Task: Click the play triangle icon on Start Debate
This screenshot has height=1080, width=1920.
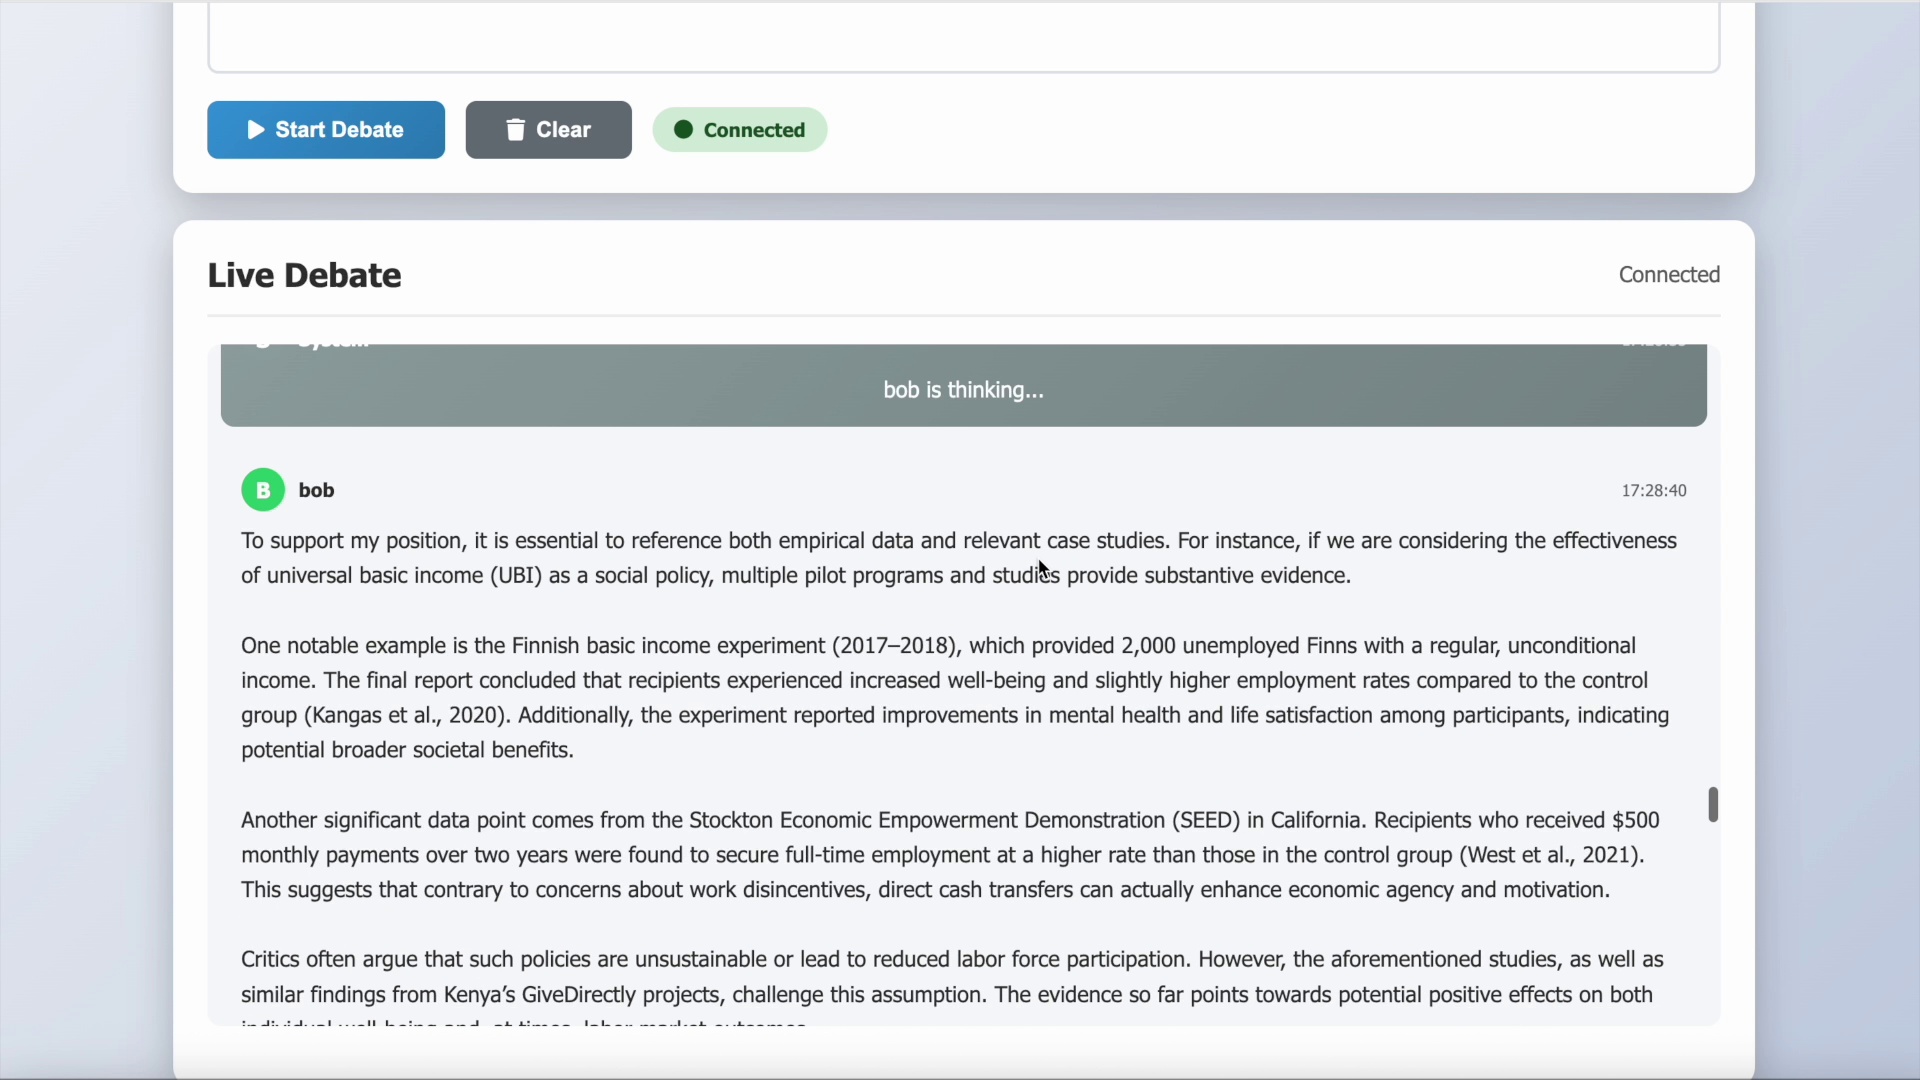Action: 256,130
